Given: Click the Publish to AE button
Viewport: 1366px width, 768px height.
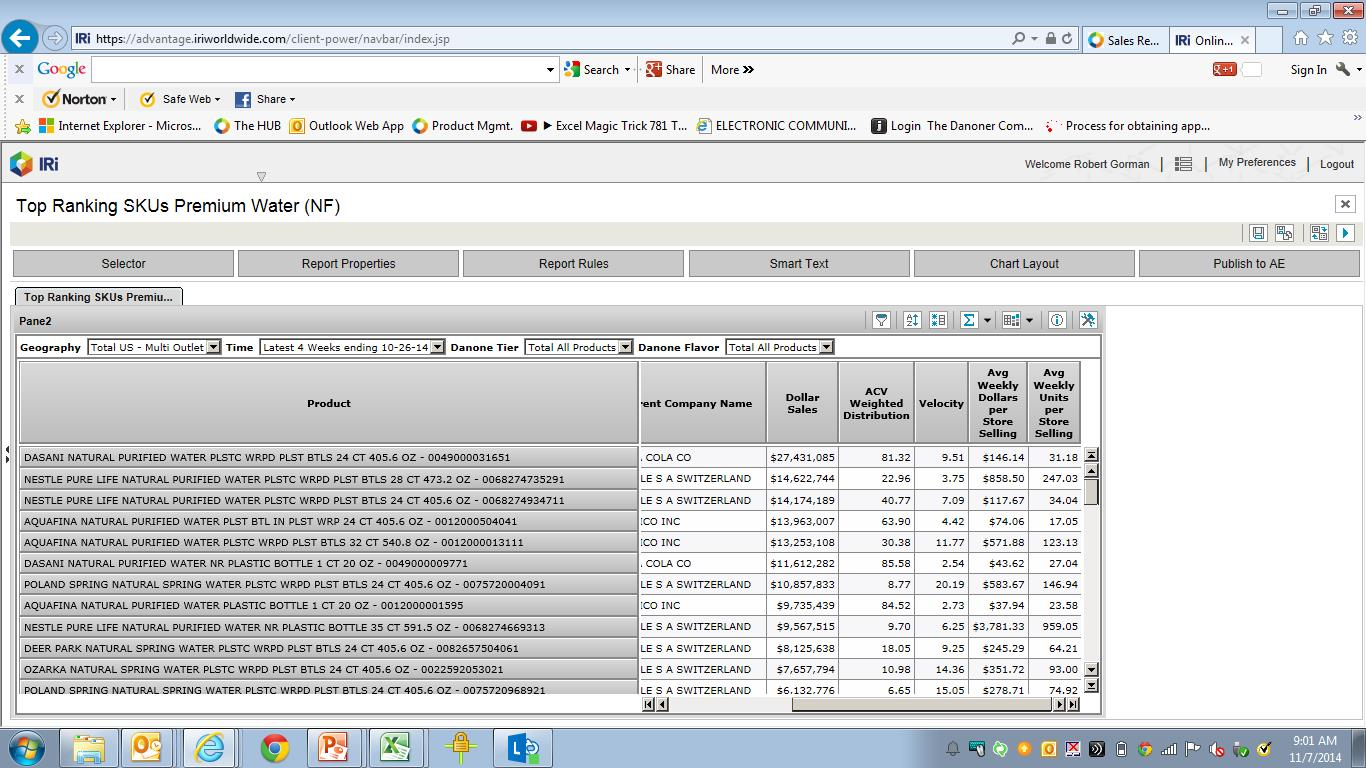Looking at the screenshot, I should coord(1248,264).
